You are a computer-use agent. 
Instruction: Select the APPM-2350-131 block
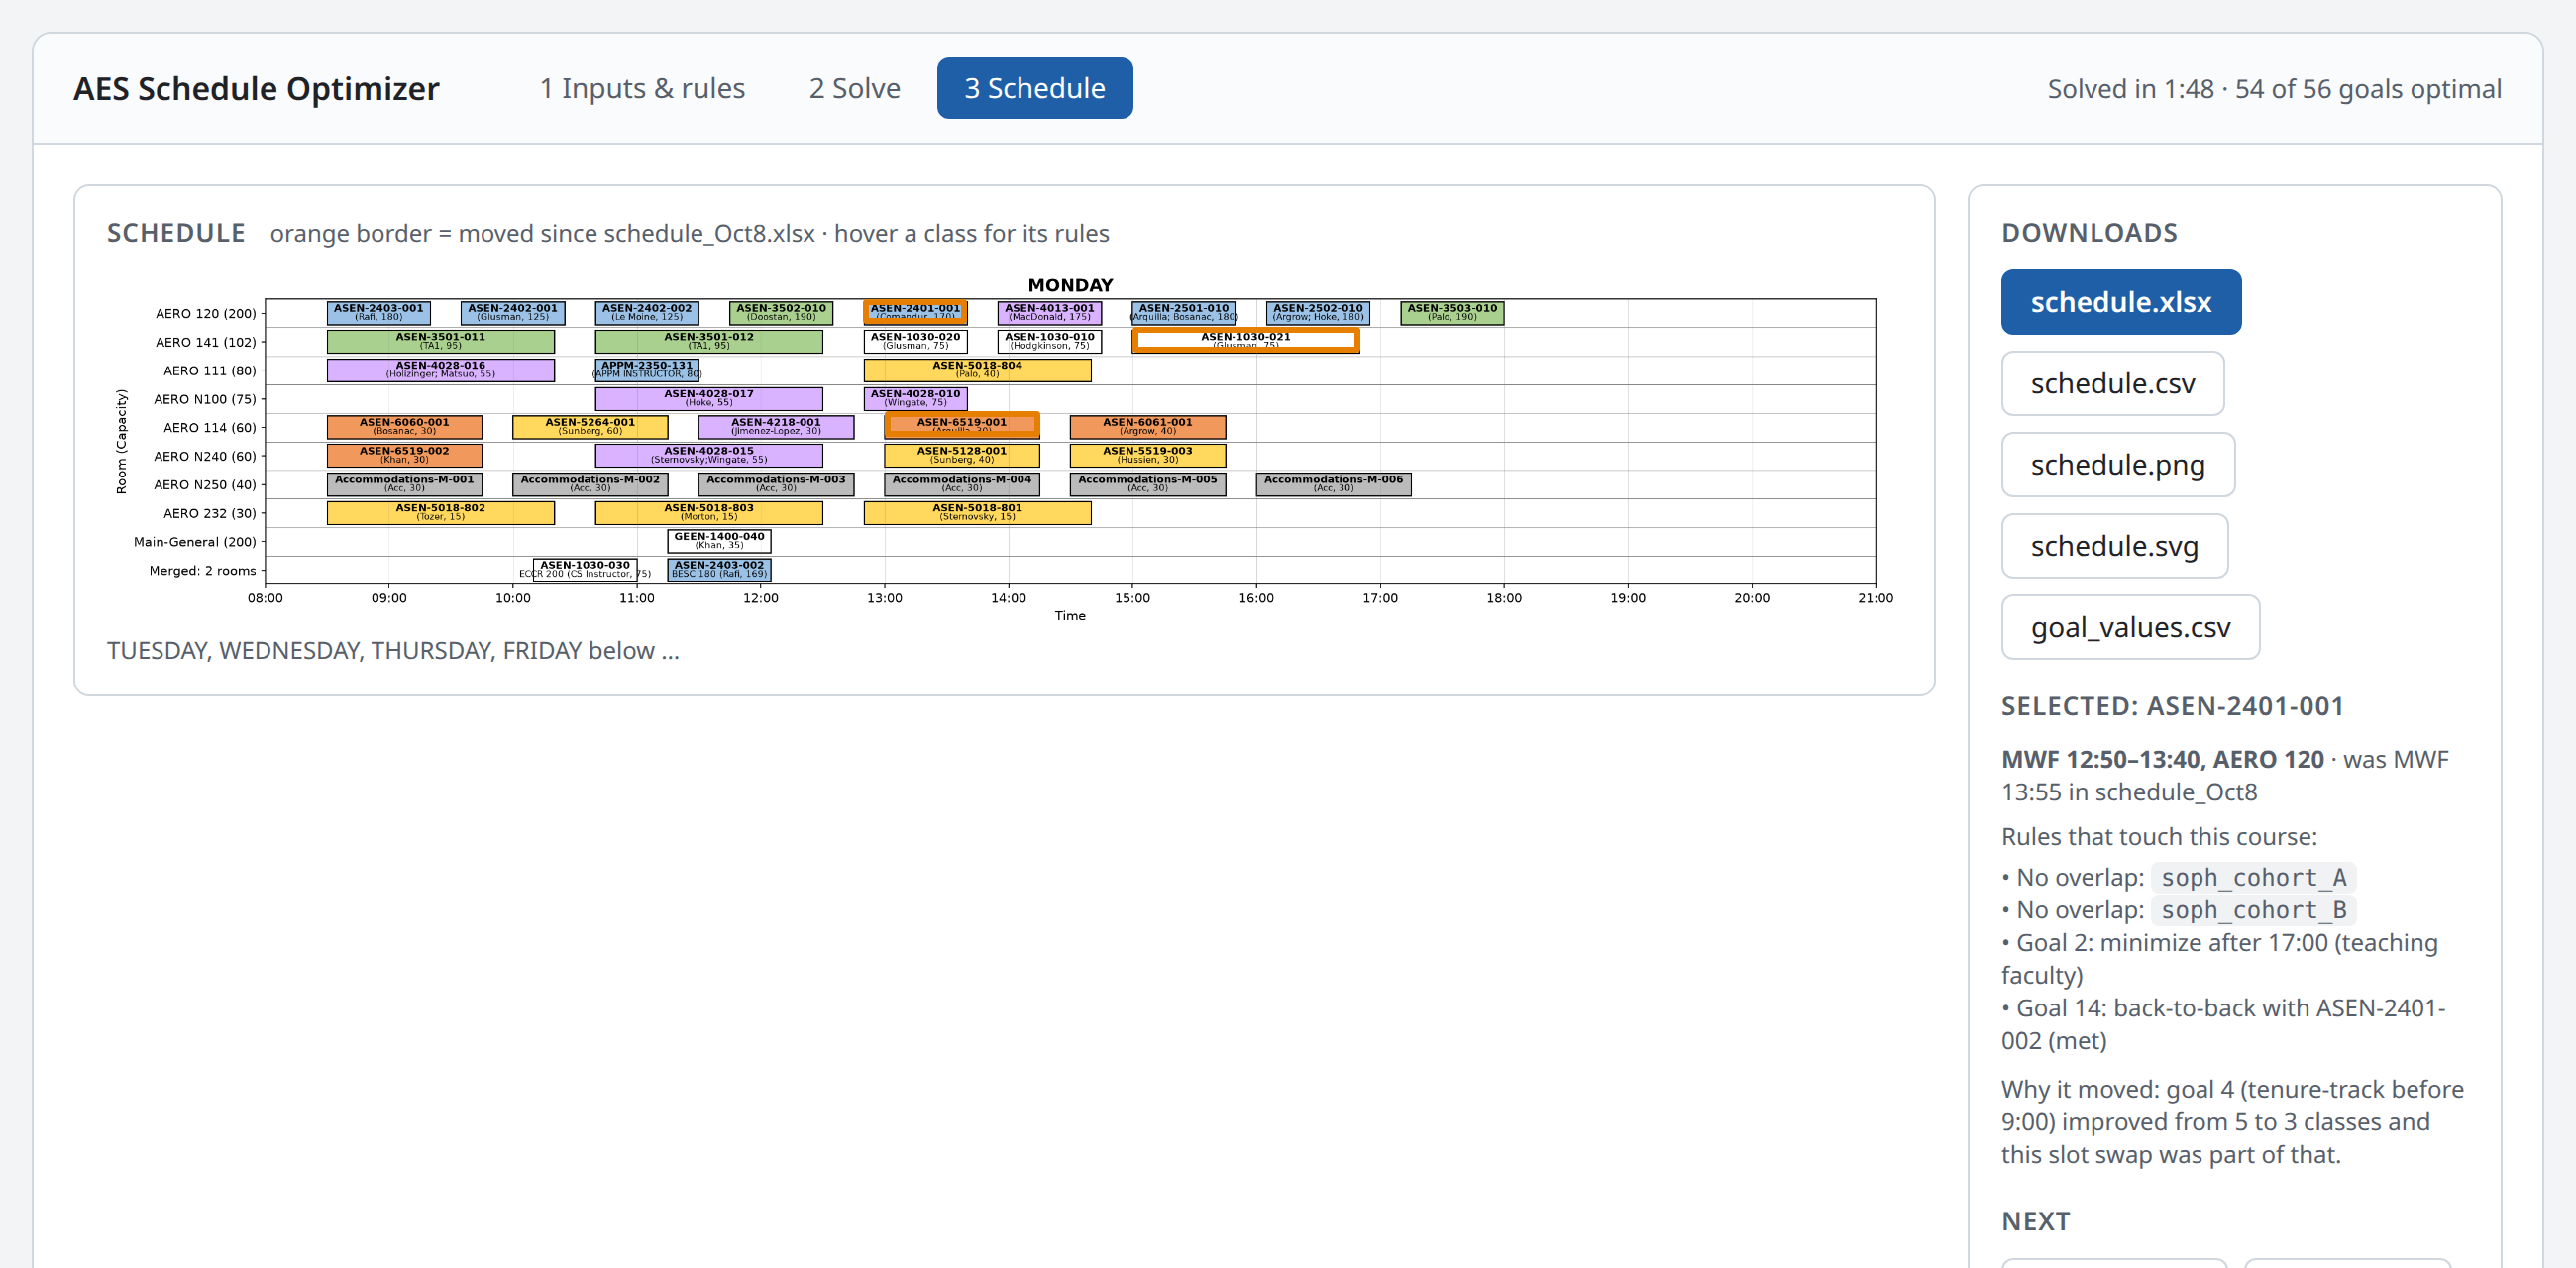click(647, 370)
